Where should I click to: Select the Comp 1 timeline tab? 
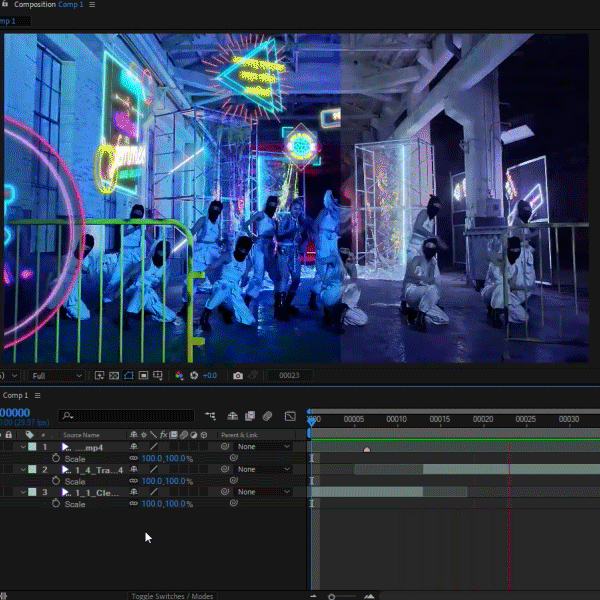[x=15, y=395]
